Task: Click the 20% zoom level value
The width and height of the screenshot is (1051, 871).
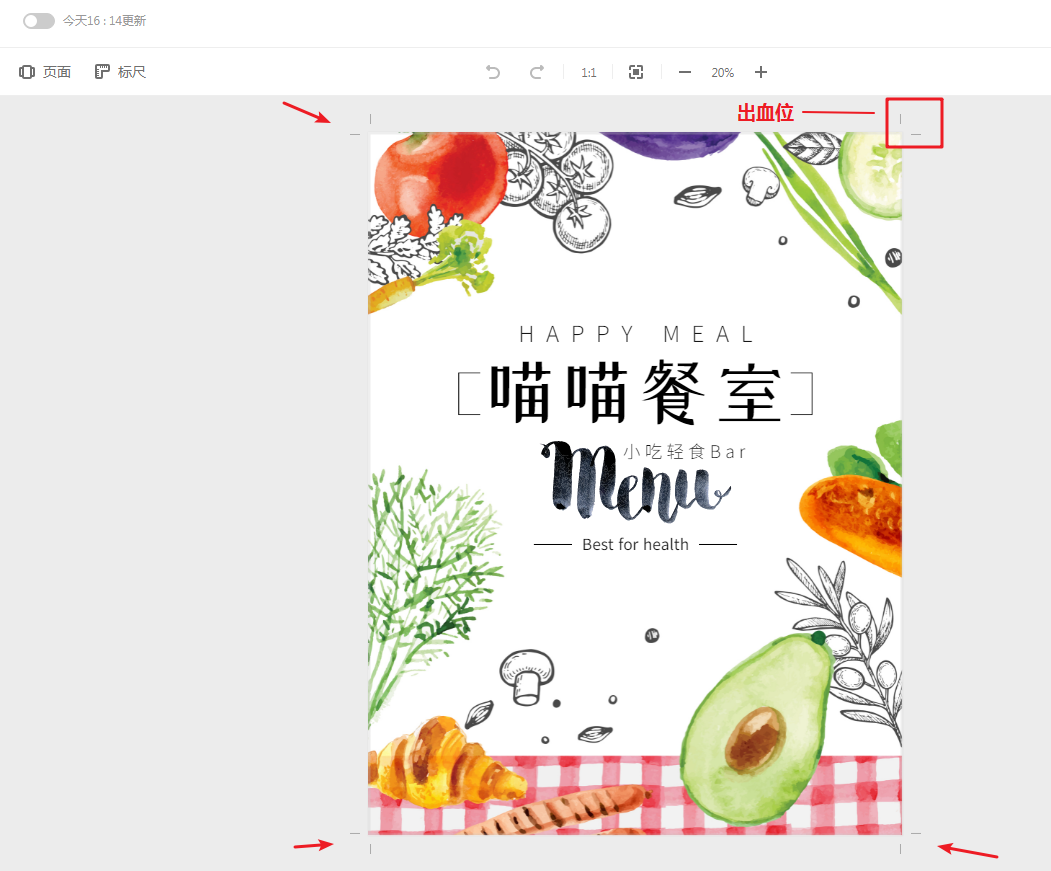Action: (x=723, y=72)
